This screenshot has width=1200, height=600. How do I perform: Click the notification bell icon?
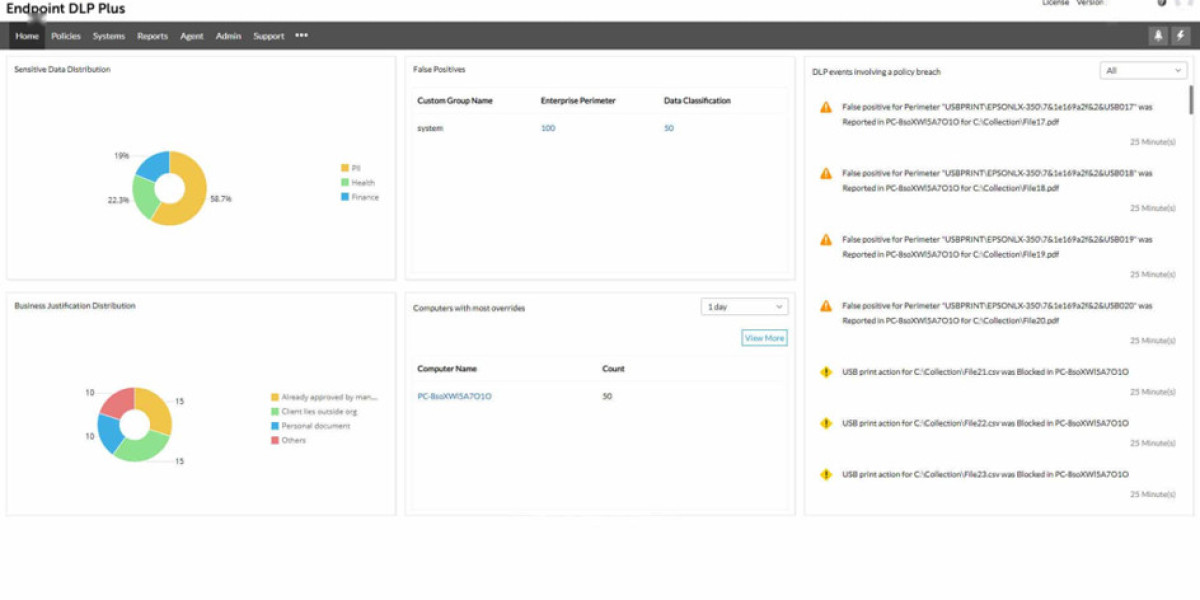tap(1159, 36)
